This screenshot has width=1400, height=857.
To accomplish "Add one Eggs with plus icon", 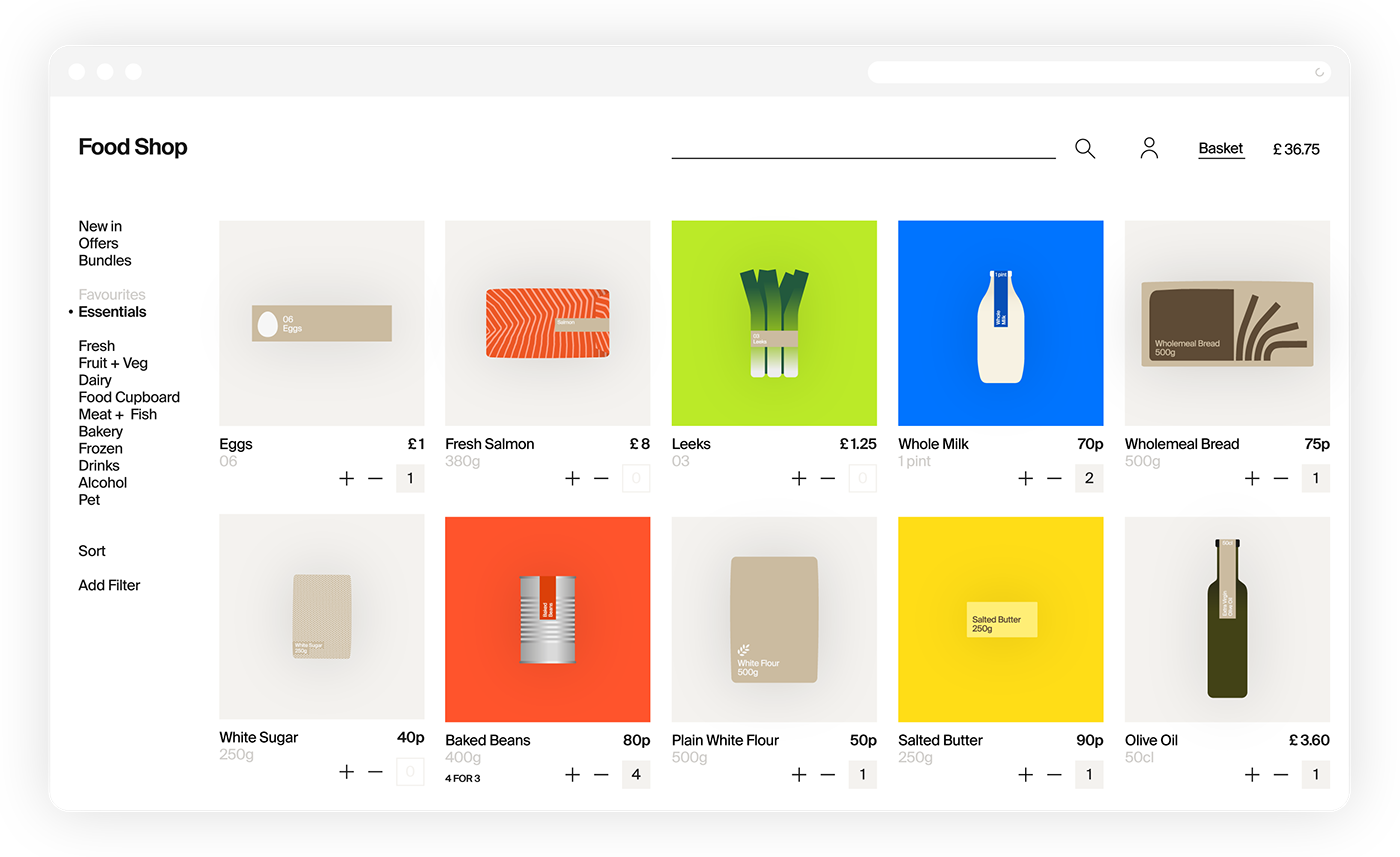I will (346, 479).
